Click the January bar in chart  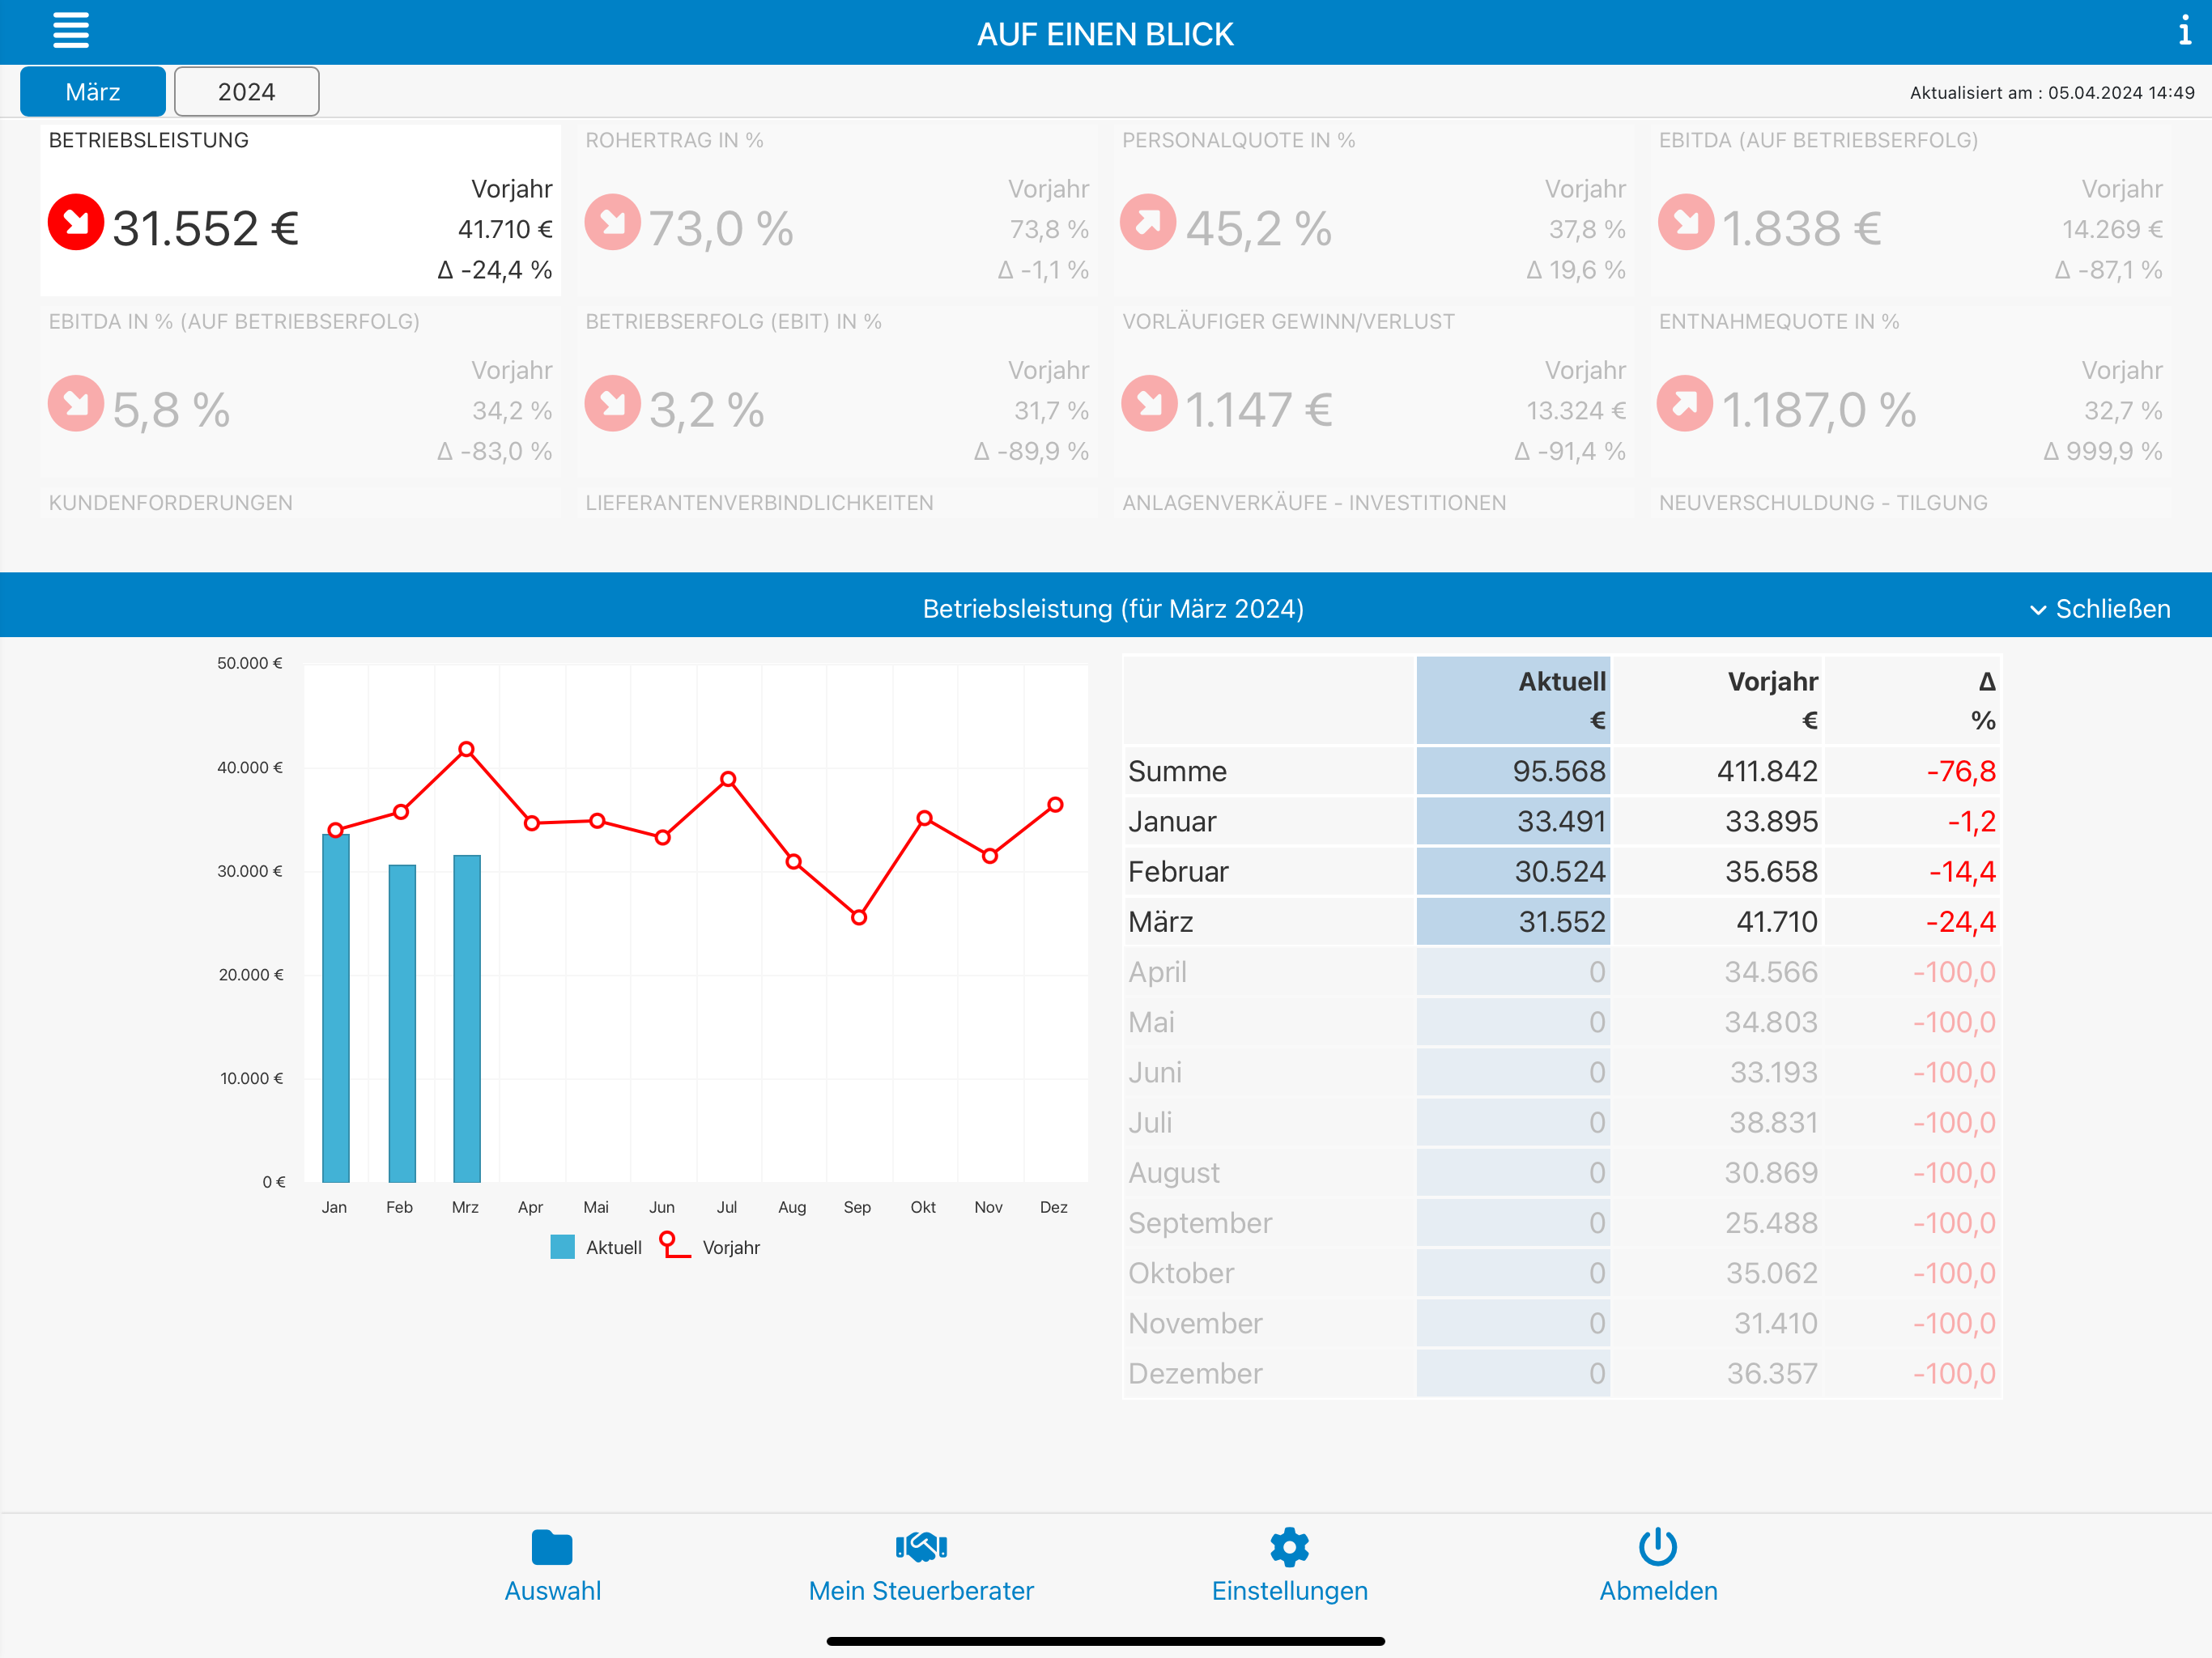(x=336, y=1009)
